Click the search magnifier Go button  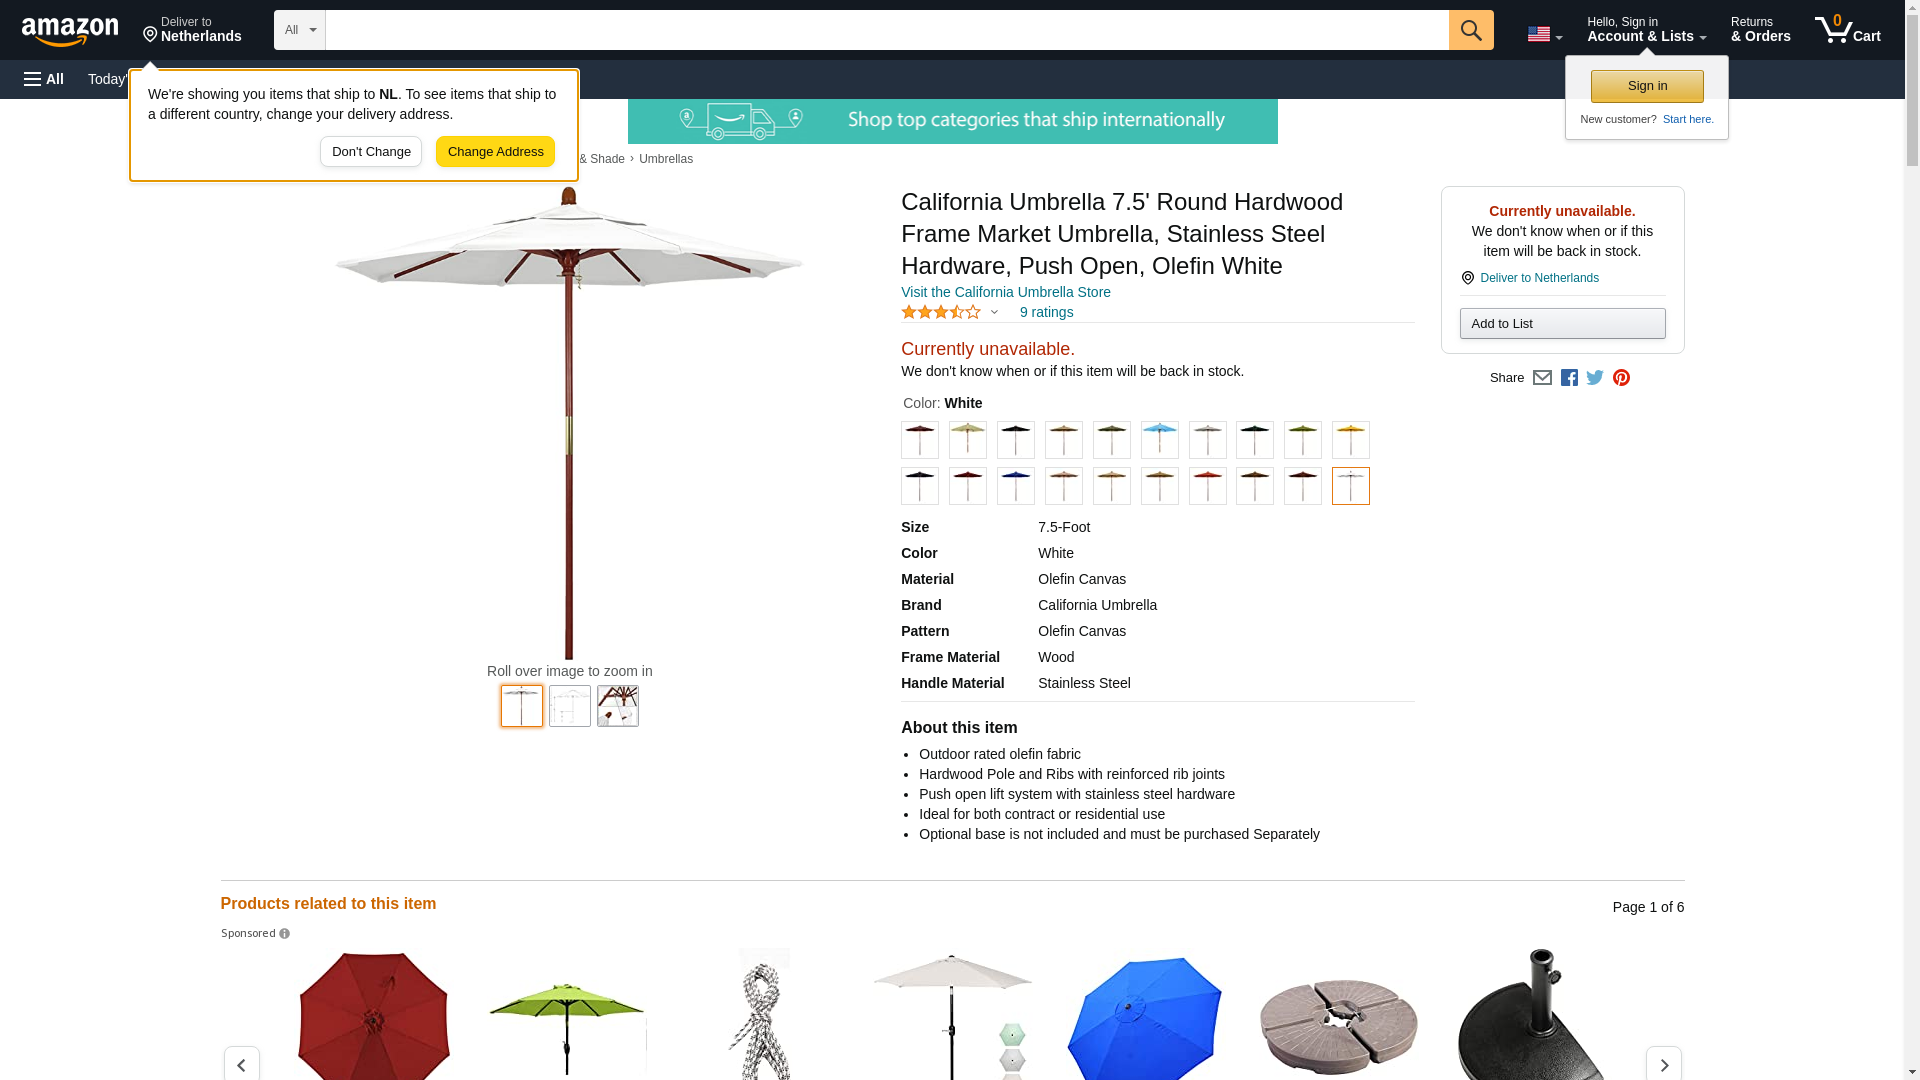(x=1470, y=30)
